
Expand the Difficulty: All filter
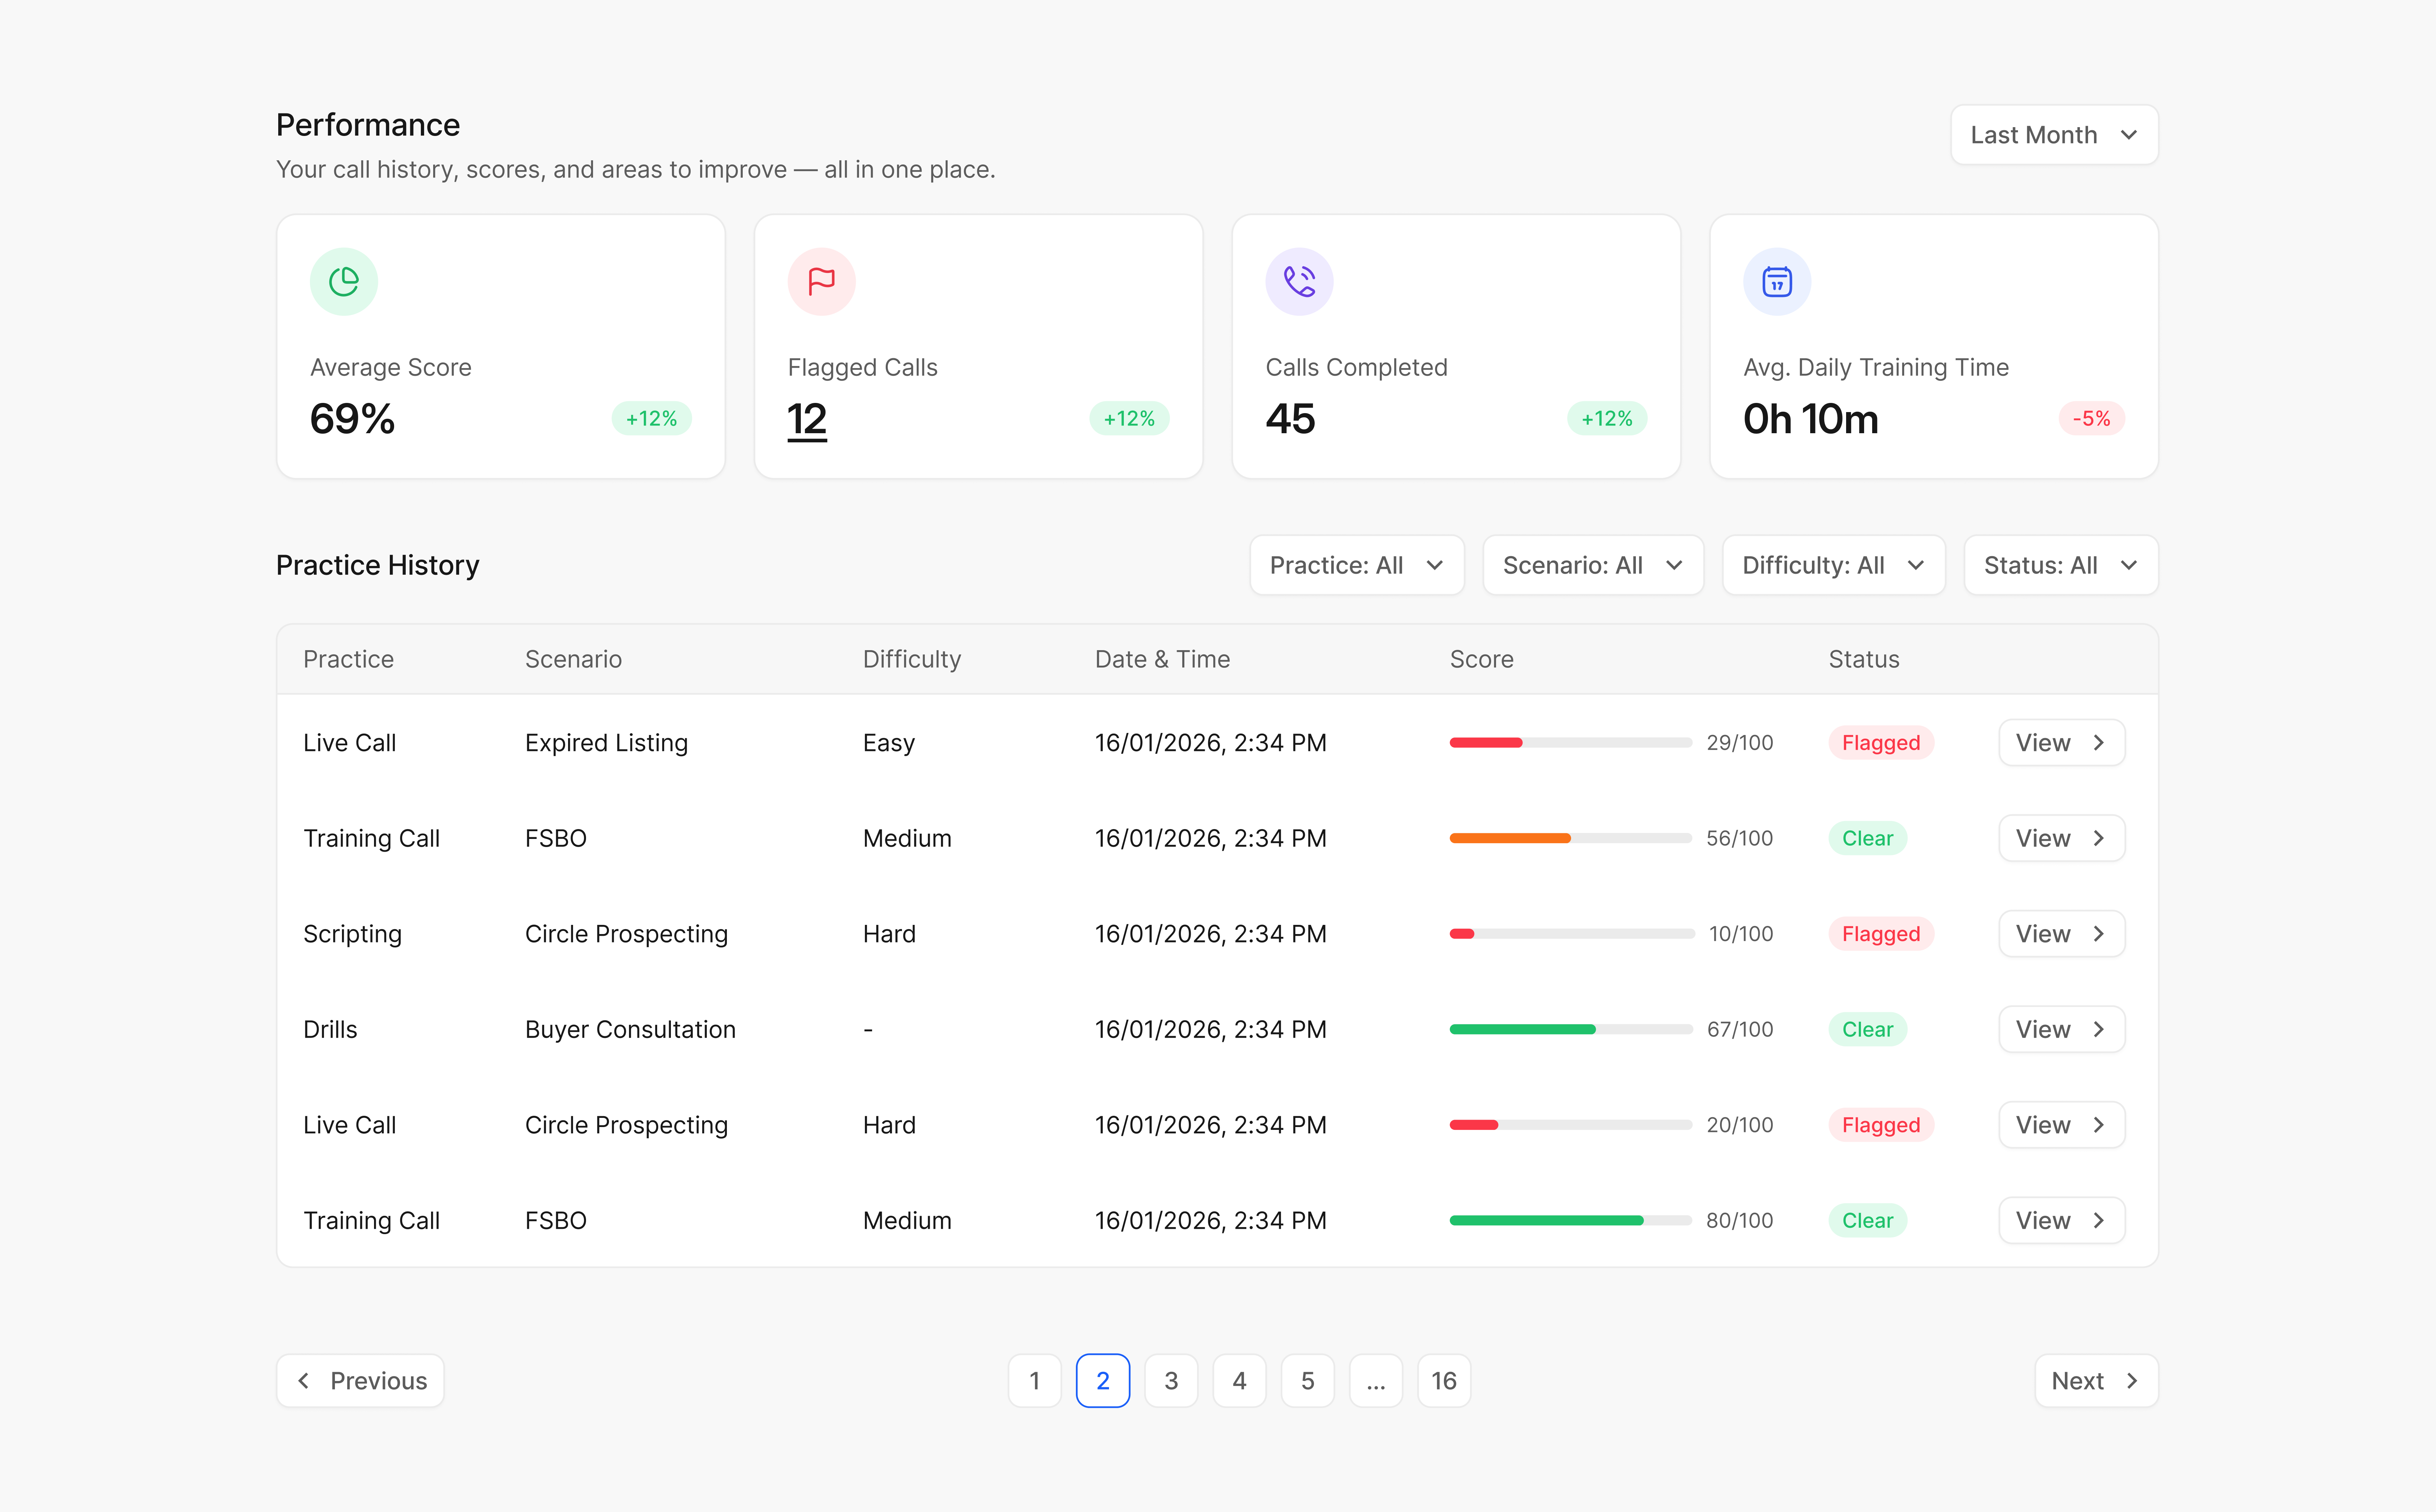pyautogui.click(x=1833, y=565)
